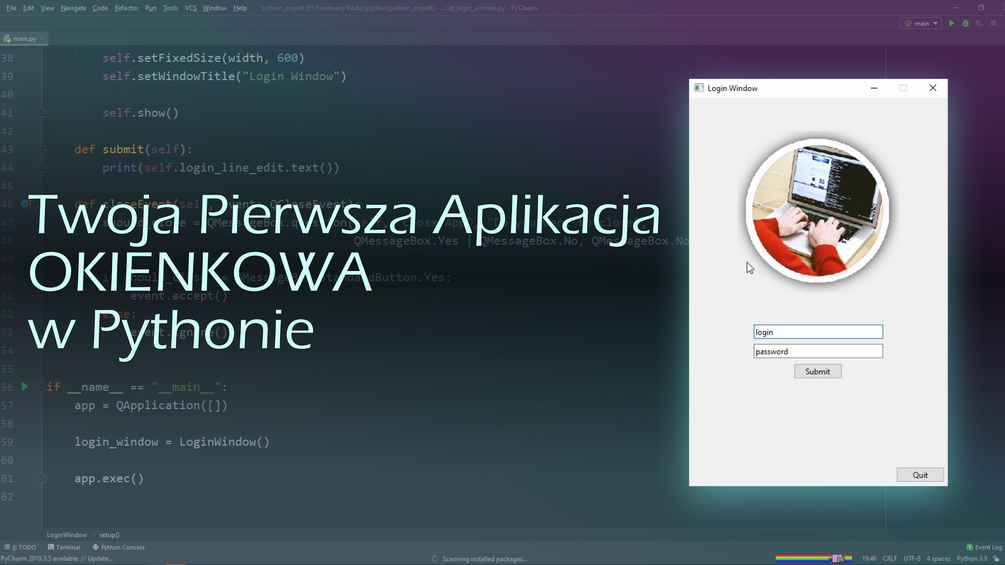Open the File menu
This screenshot has width=1005, height=565.
[x=11, y=8]
